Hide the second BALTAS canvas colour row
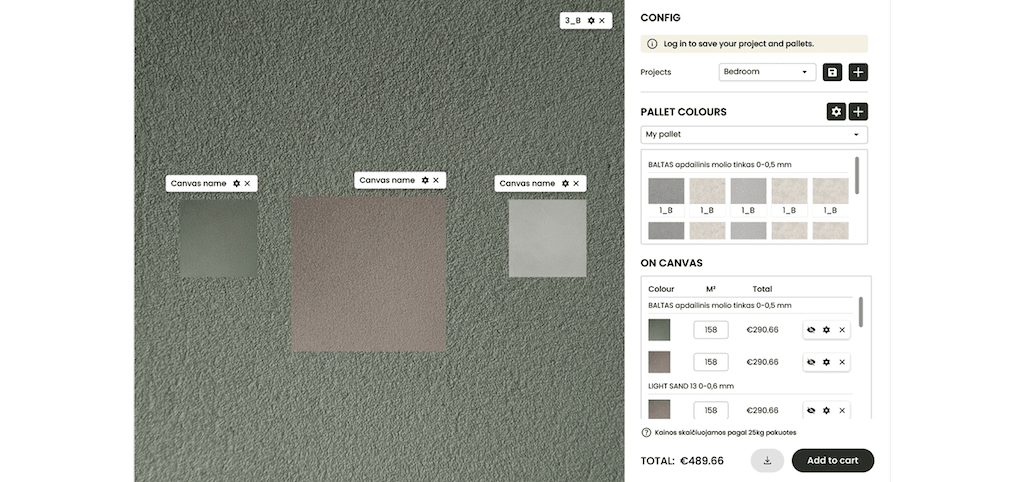 tap(811, 362)
